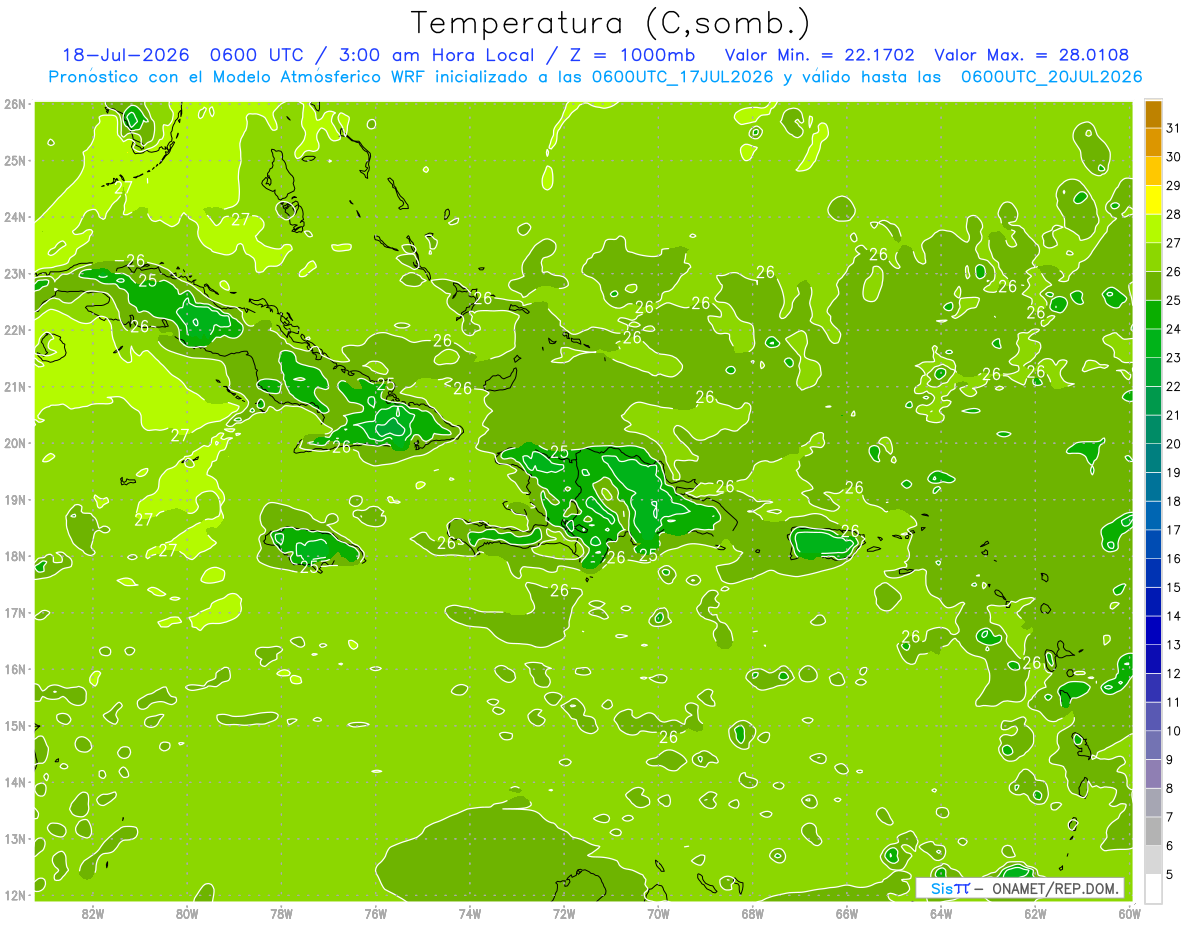
Task: Click the latitude label 14N
Action: (14, 782)
